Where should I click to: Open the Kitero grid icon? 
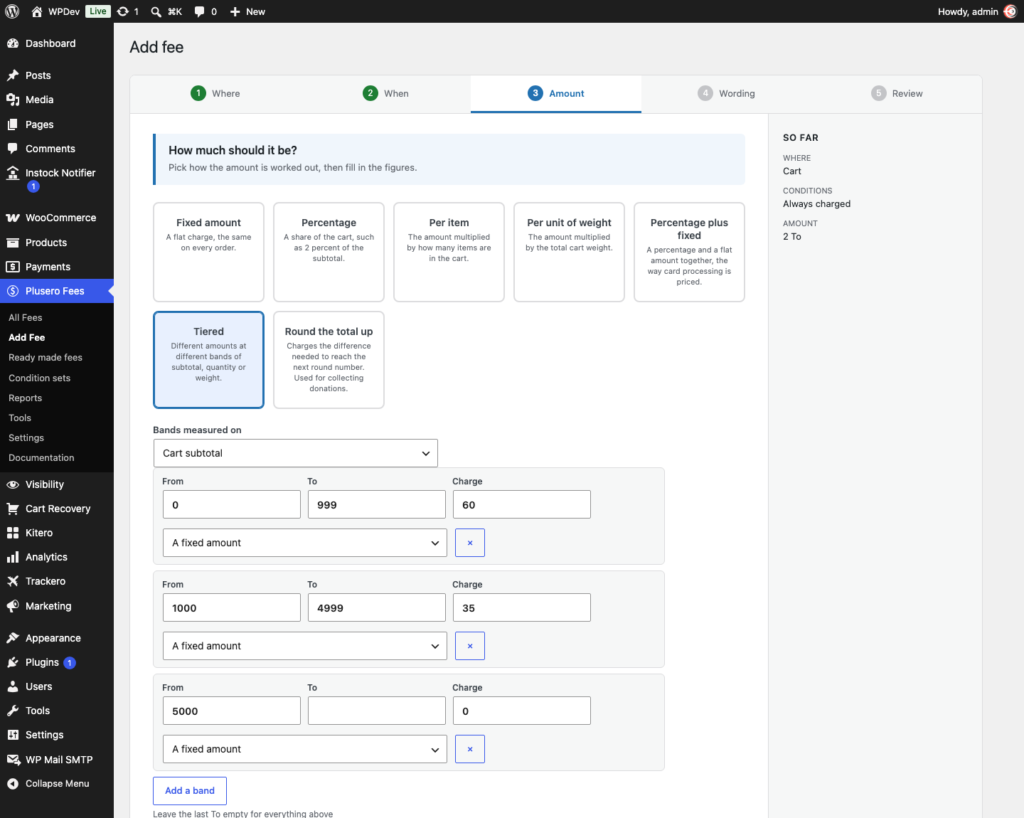point(12,533)
